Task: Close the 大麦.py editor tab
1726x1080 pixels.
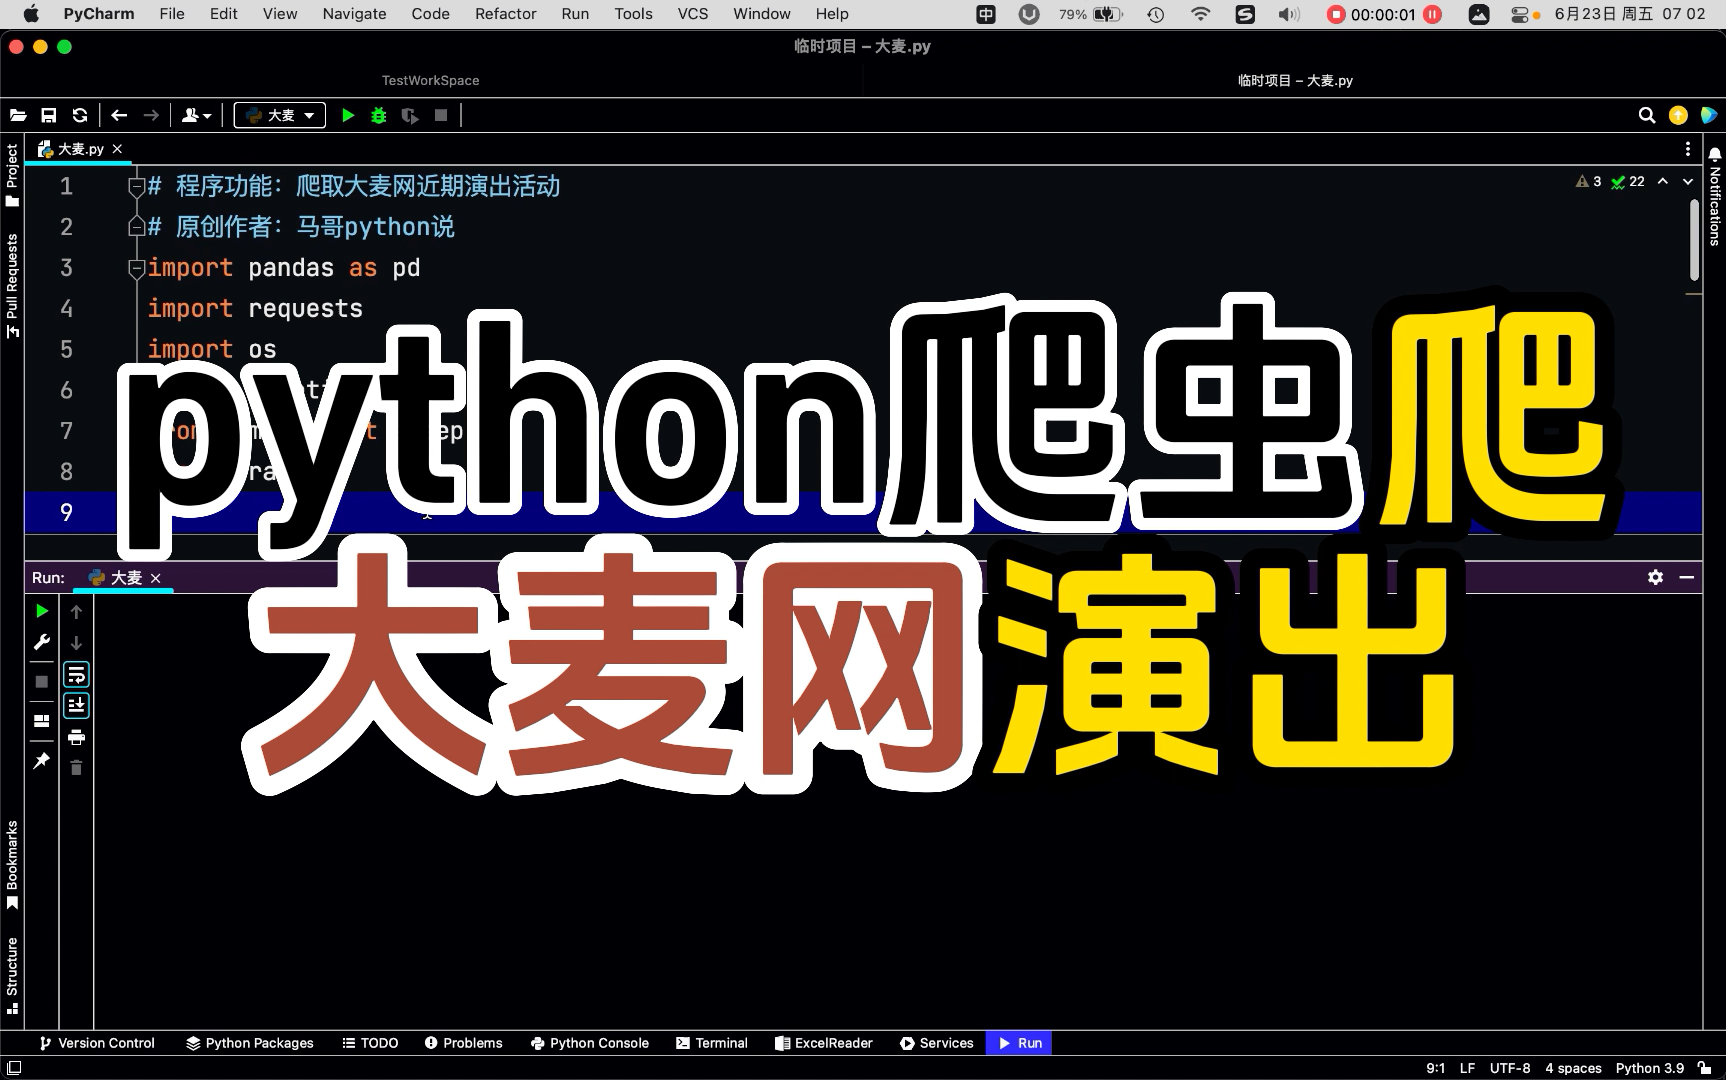Action: [x=117, y=149]
